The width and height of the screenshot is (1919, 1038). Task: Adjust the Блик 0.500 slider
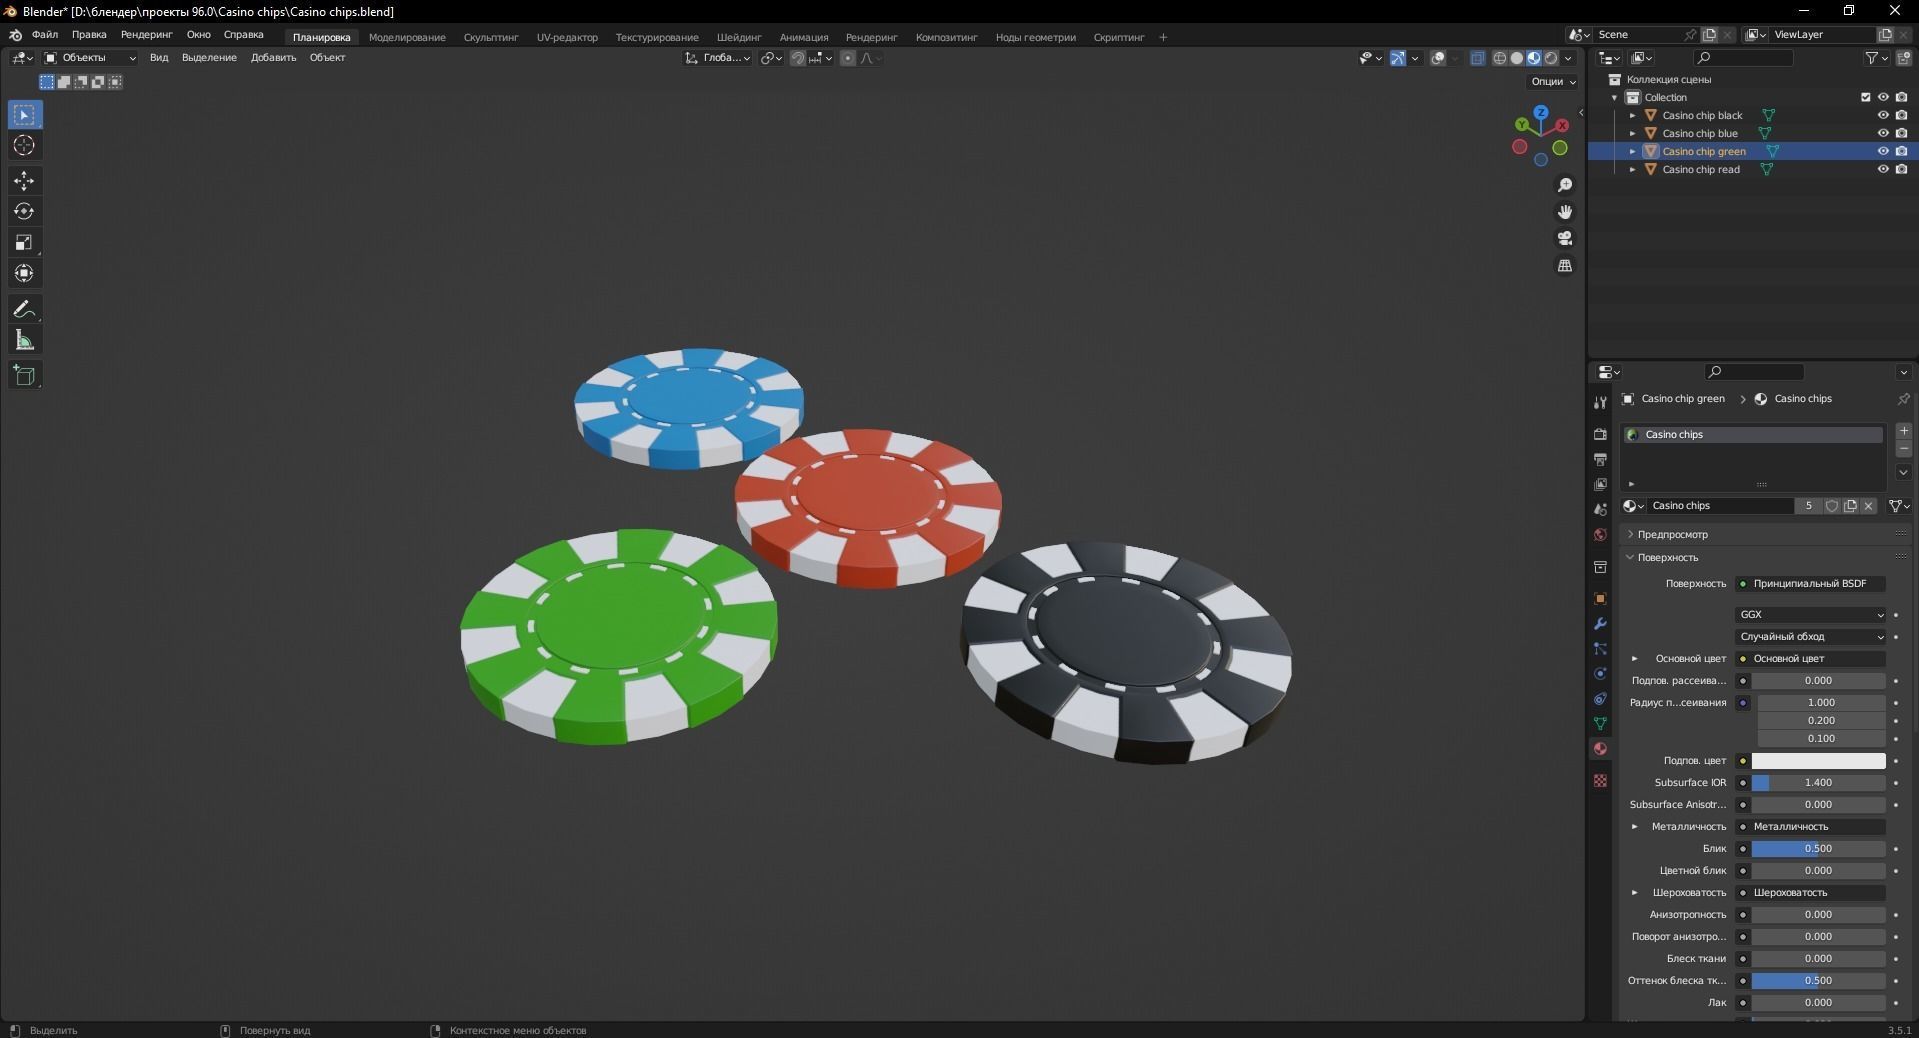tap(1818, 849)
